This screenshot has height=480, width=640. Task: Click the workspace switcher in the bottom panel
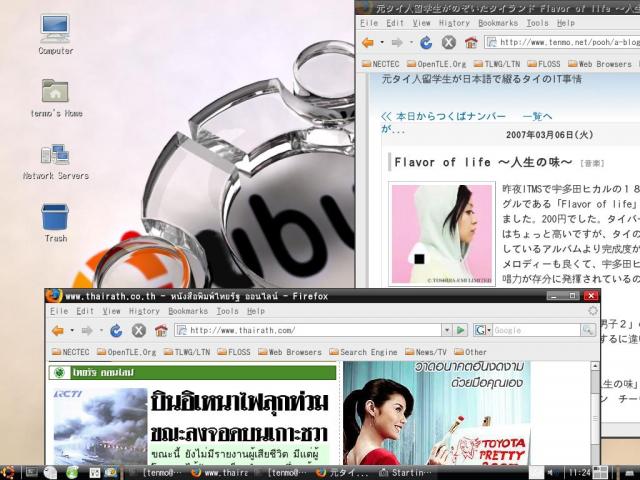600,473
